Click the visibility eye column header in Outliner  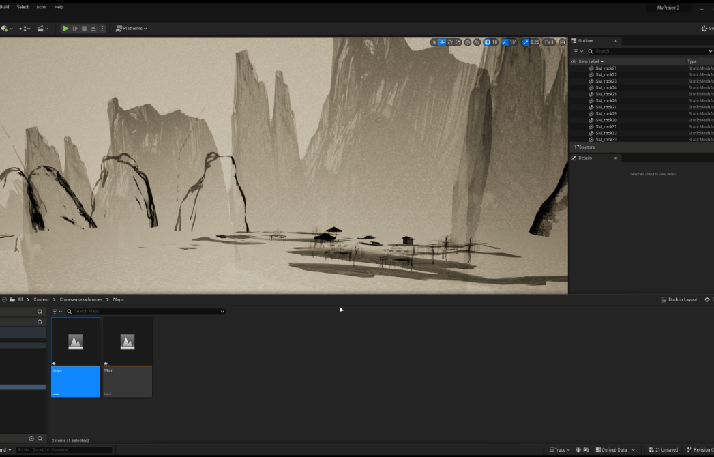click(x=573, y=61)
